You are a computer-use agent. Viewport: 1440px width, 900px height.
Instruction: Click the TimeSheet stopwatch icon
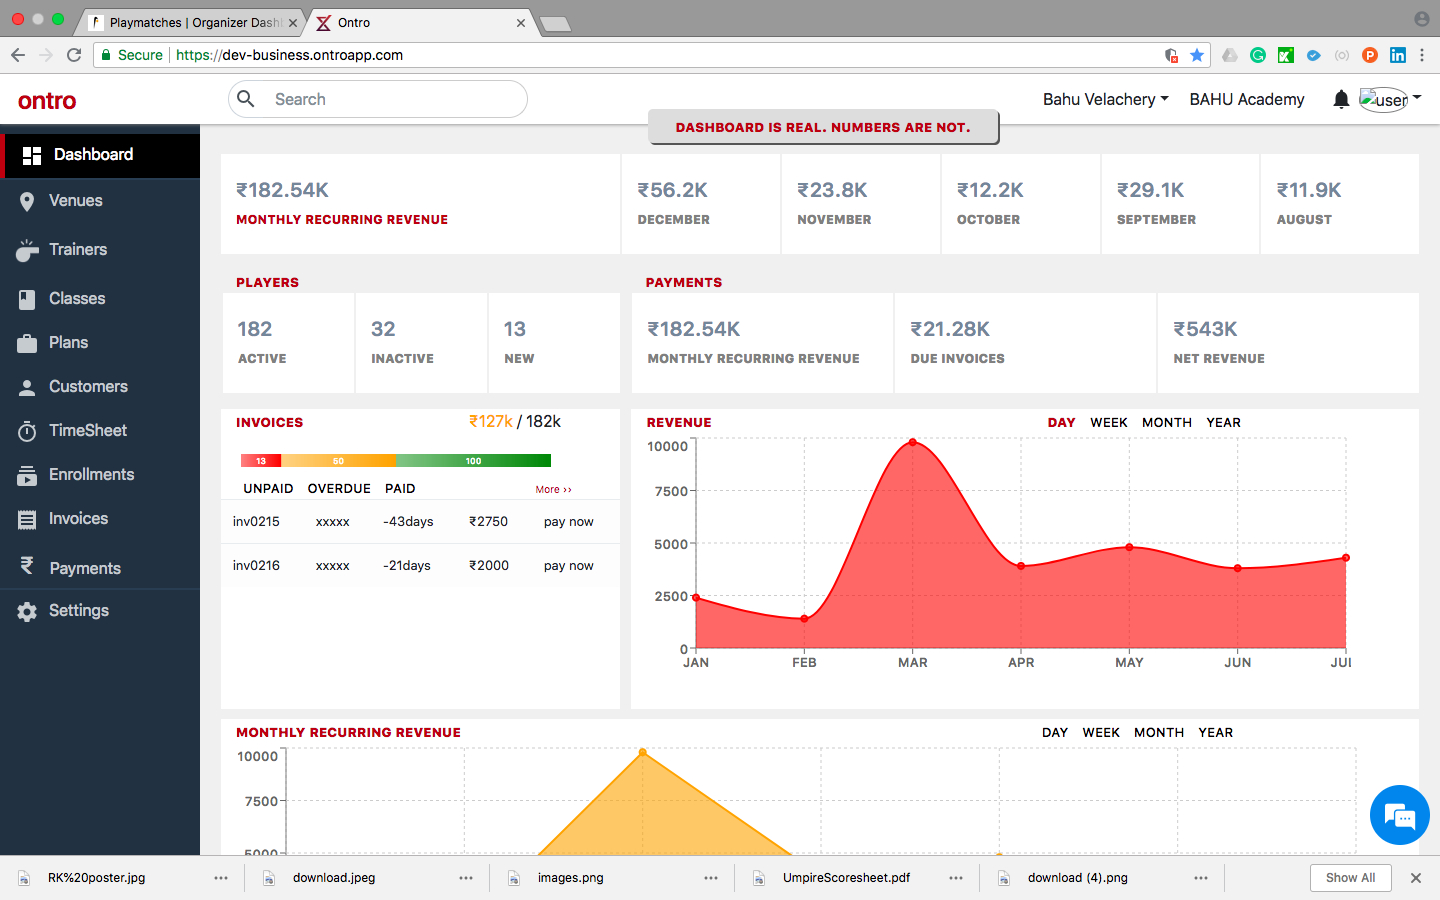click(27, 431)
